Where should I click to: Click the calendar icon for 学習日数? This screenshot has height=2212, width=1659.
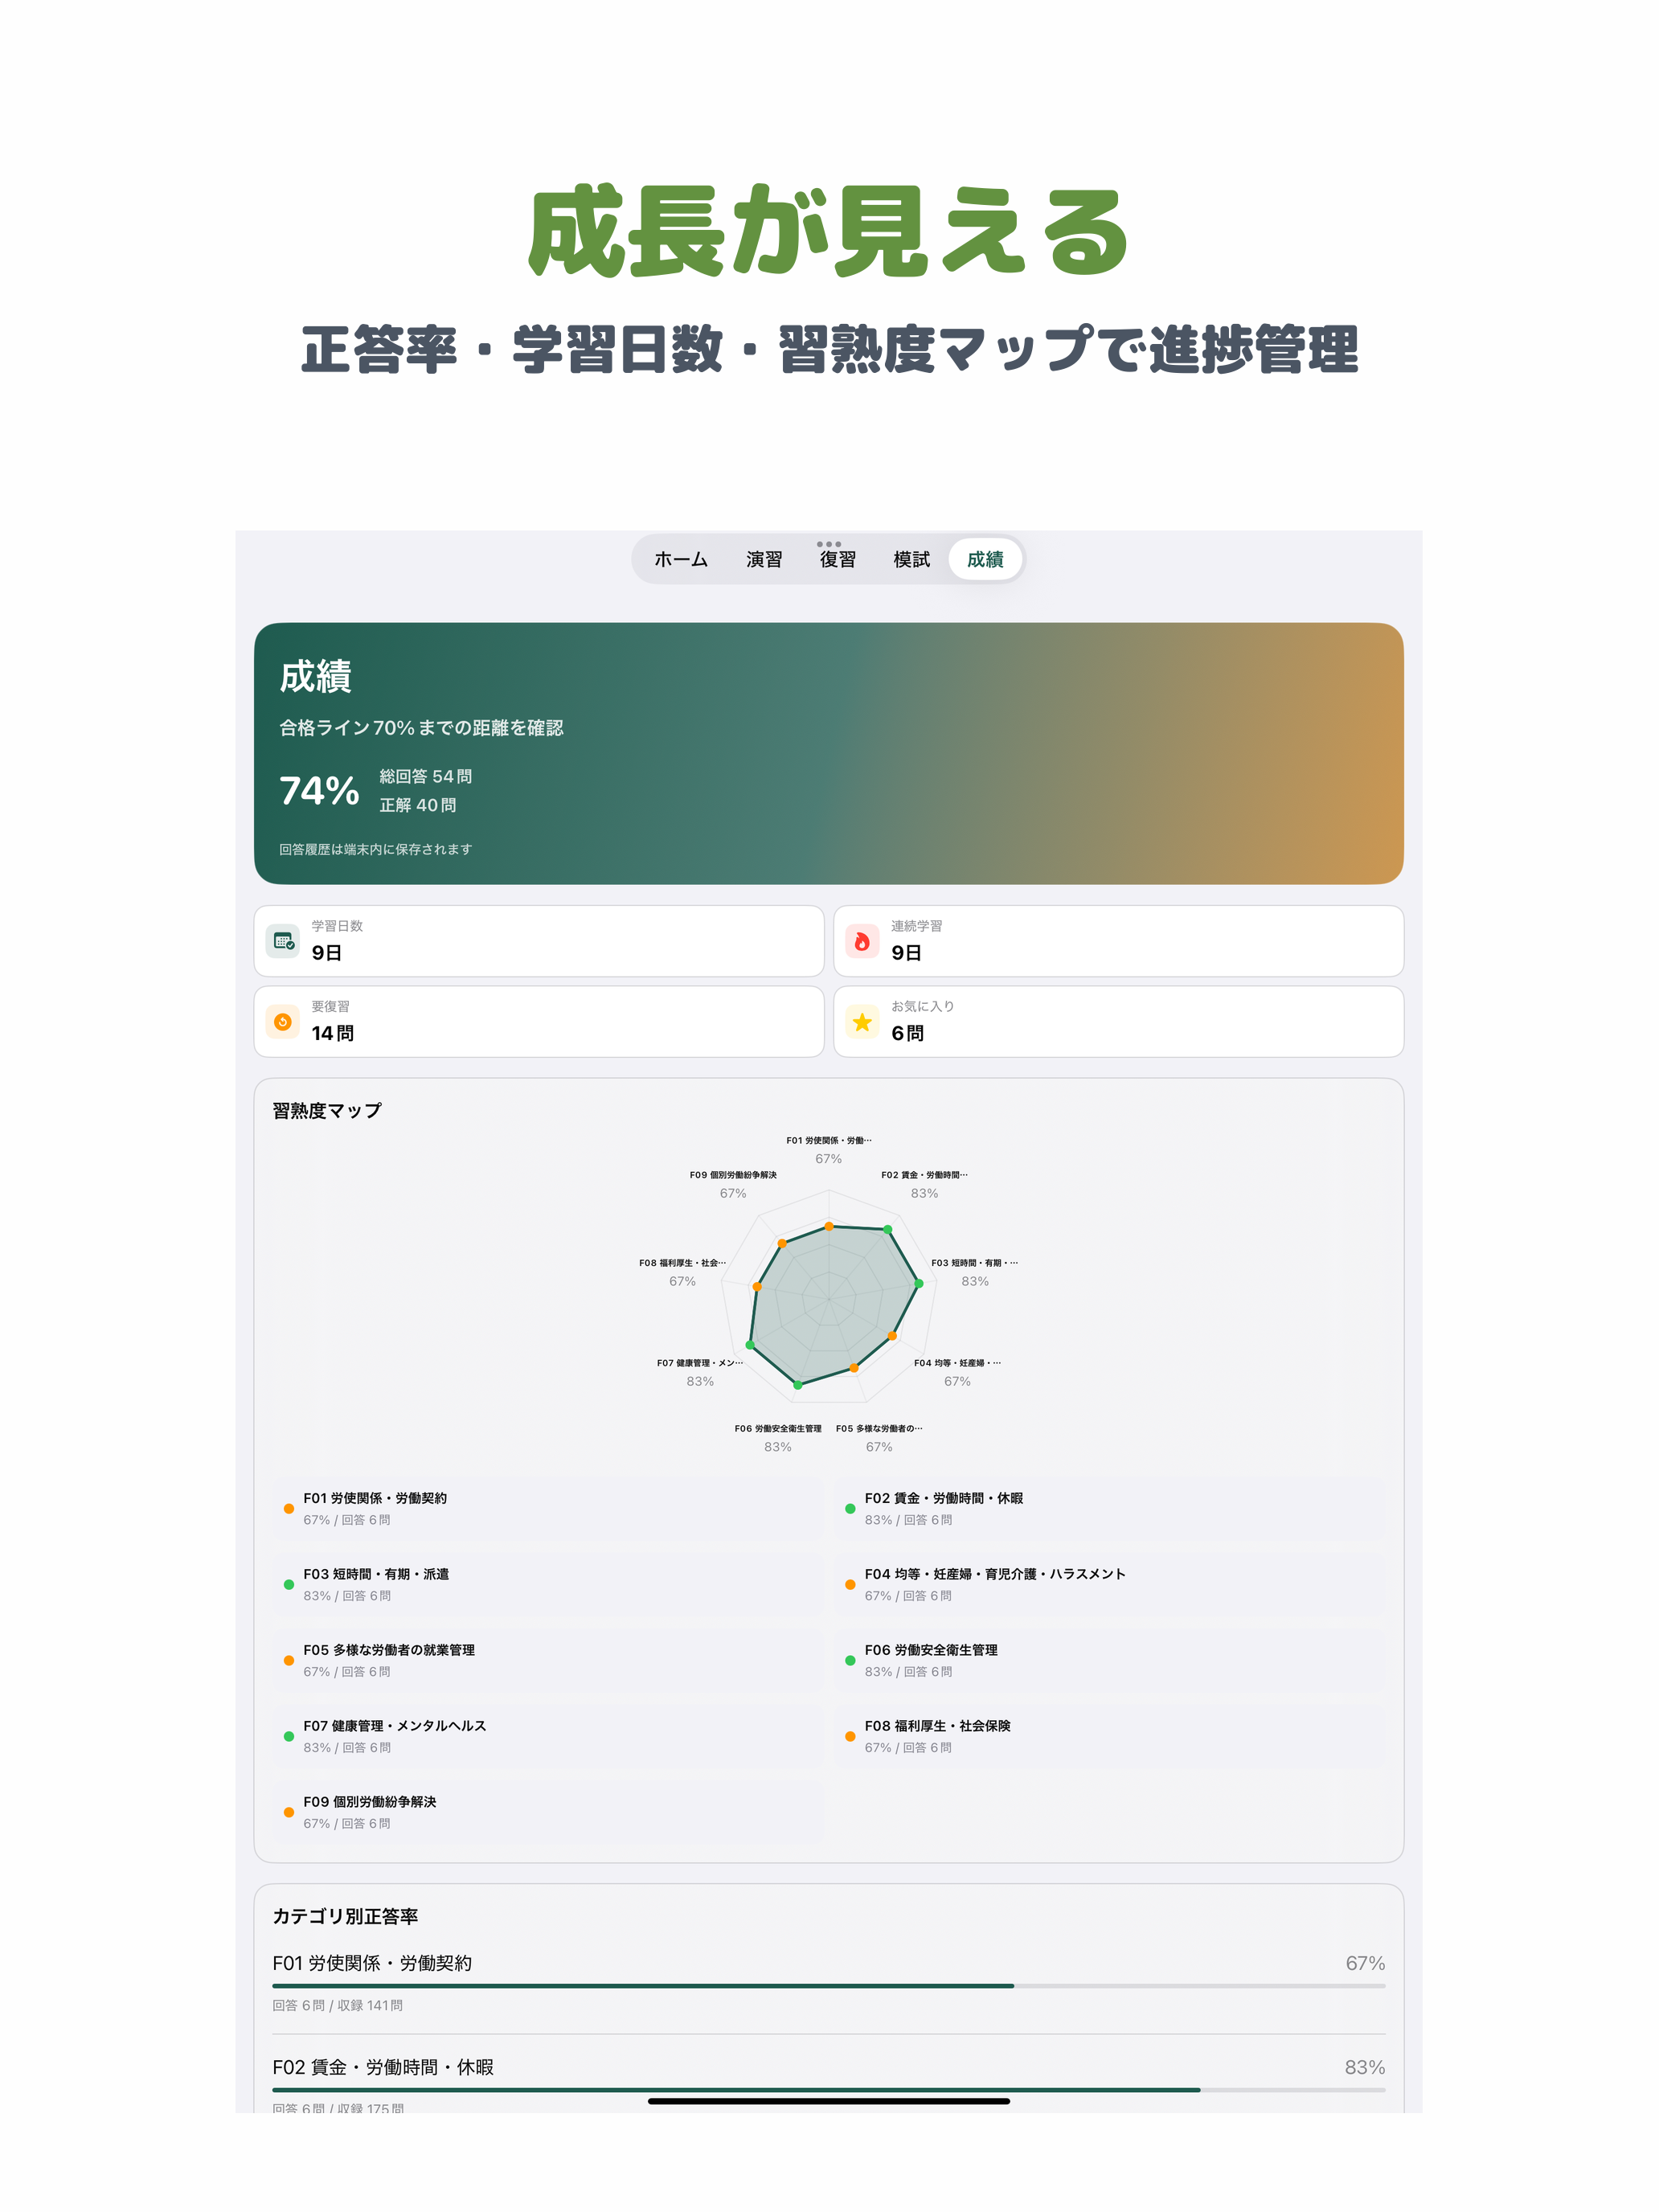point(283,941)
